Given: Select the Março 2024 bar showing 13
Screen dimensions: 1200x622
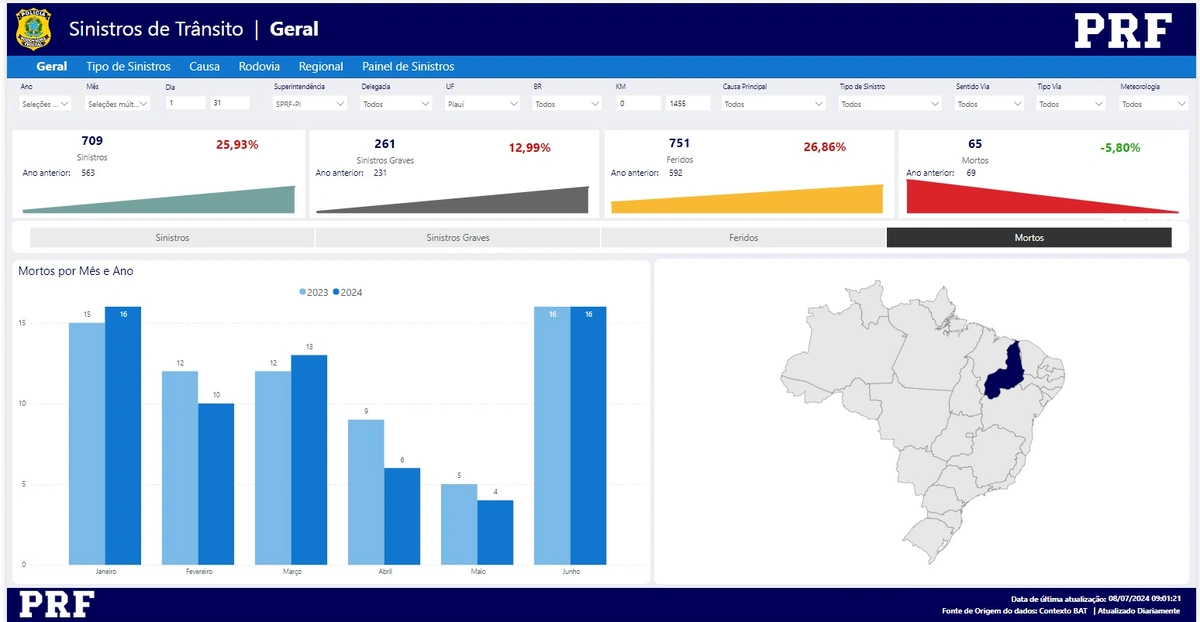Looking at the screenshot, I should (x=309, y=460).
